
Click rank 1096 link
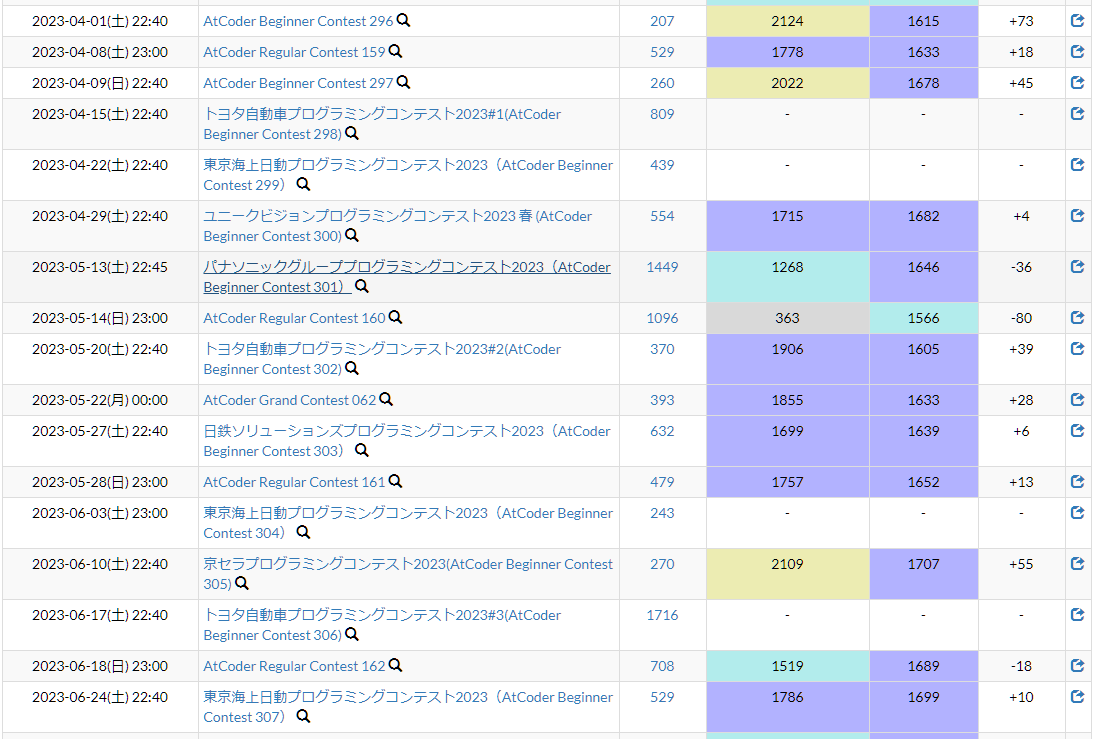(662, 318)
